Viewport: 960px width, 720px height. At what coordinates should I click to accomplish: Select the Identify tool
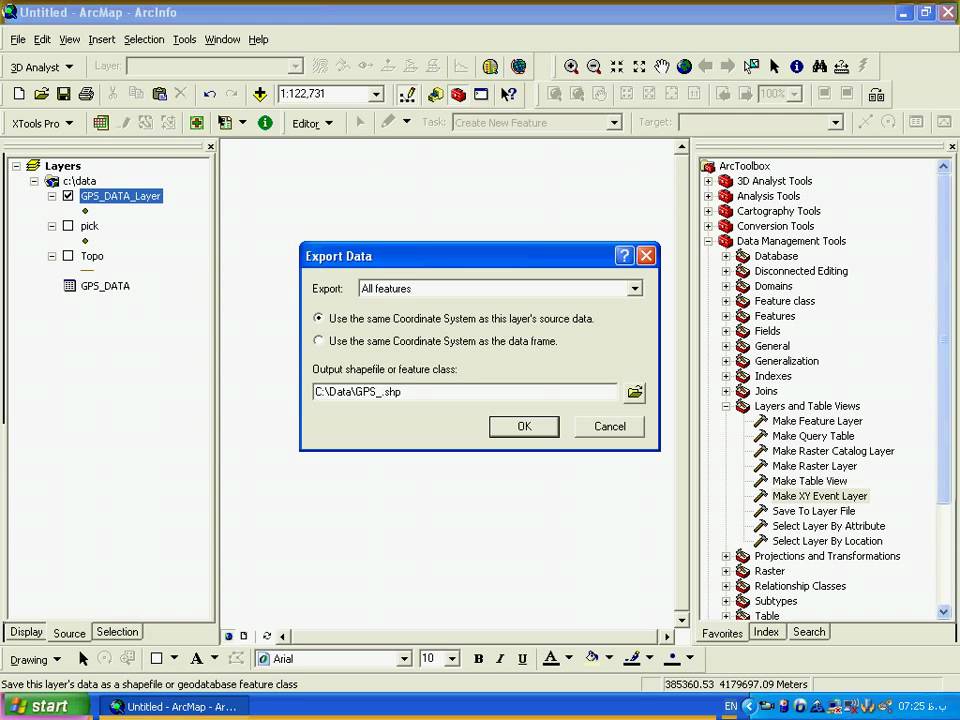tap(797, 66)
